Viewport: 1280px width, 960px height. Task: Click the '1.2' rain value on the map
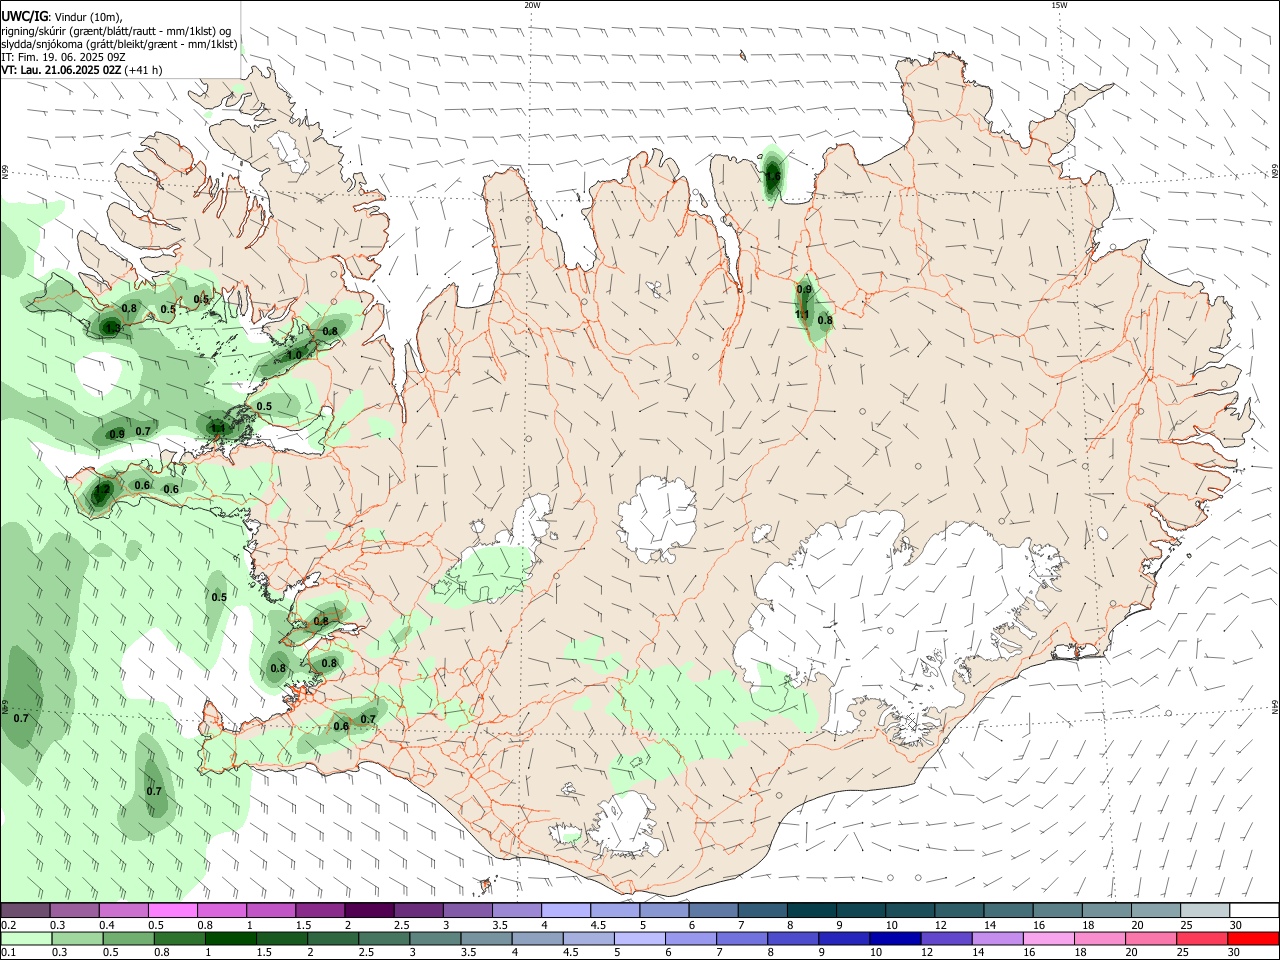pos(101,490)
